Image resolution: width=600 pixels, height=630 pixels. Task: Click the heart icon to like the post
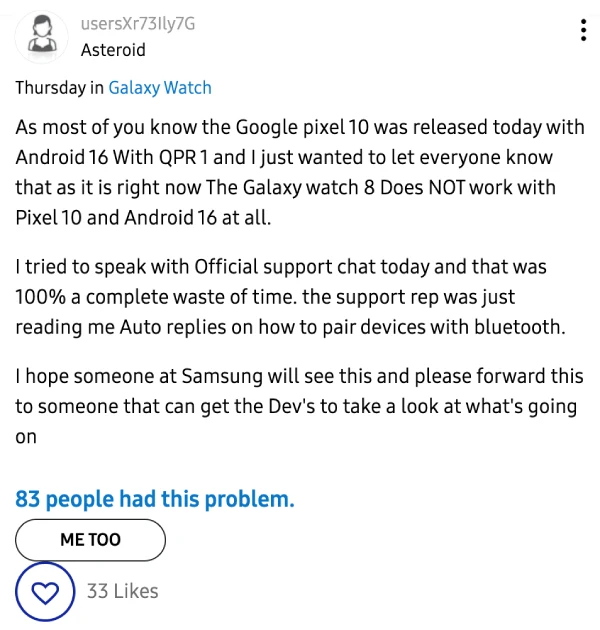[x=45, y=592]
